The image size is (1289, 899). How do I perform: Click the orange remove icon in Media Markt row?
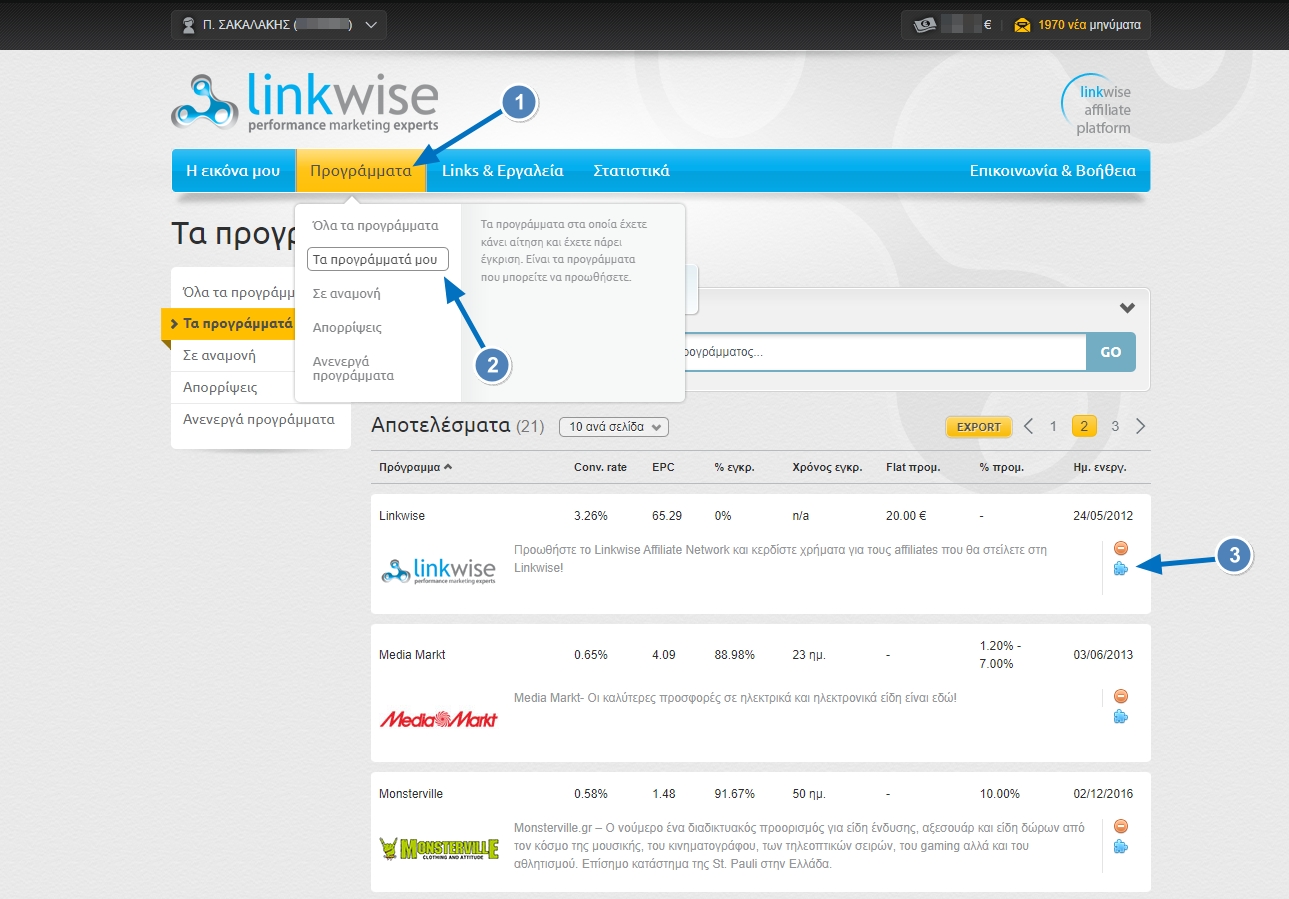point(1120,696)
